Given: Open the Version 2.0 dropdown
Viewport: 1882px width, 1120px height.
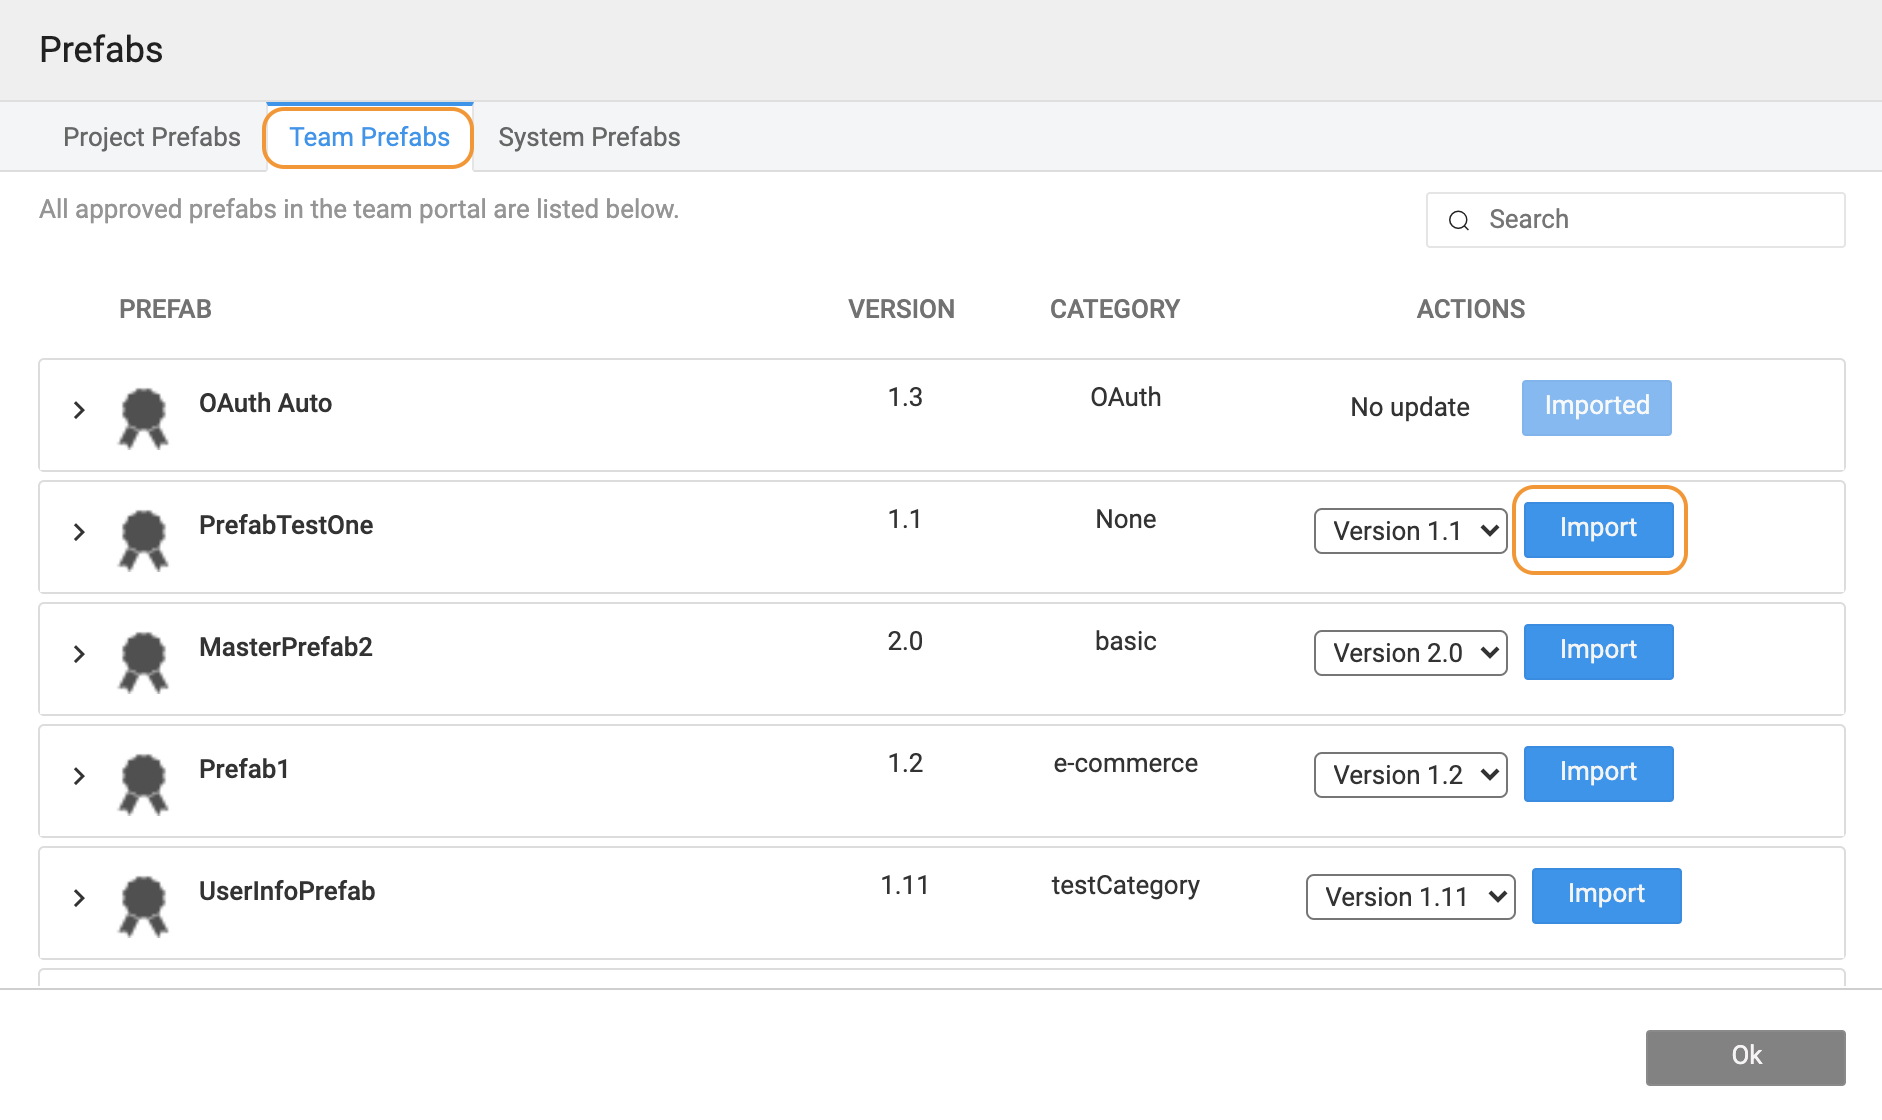Looking at the screenshot, I should (x=1410, y=653).
